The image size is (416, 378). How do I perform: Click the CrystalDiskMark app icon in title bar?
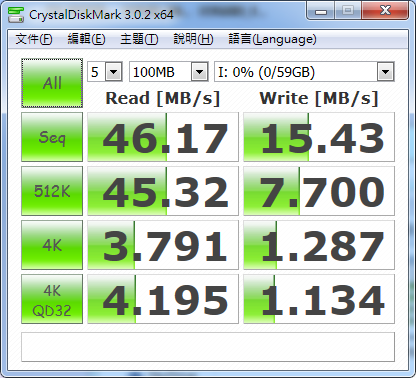coord(16,14)
